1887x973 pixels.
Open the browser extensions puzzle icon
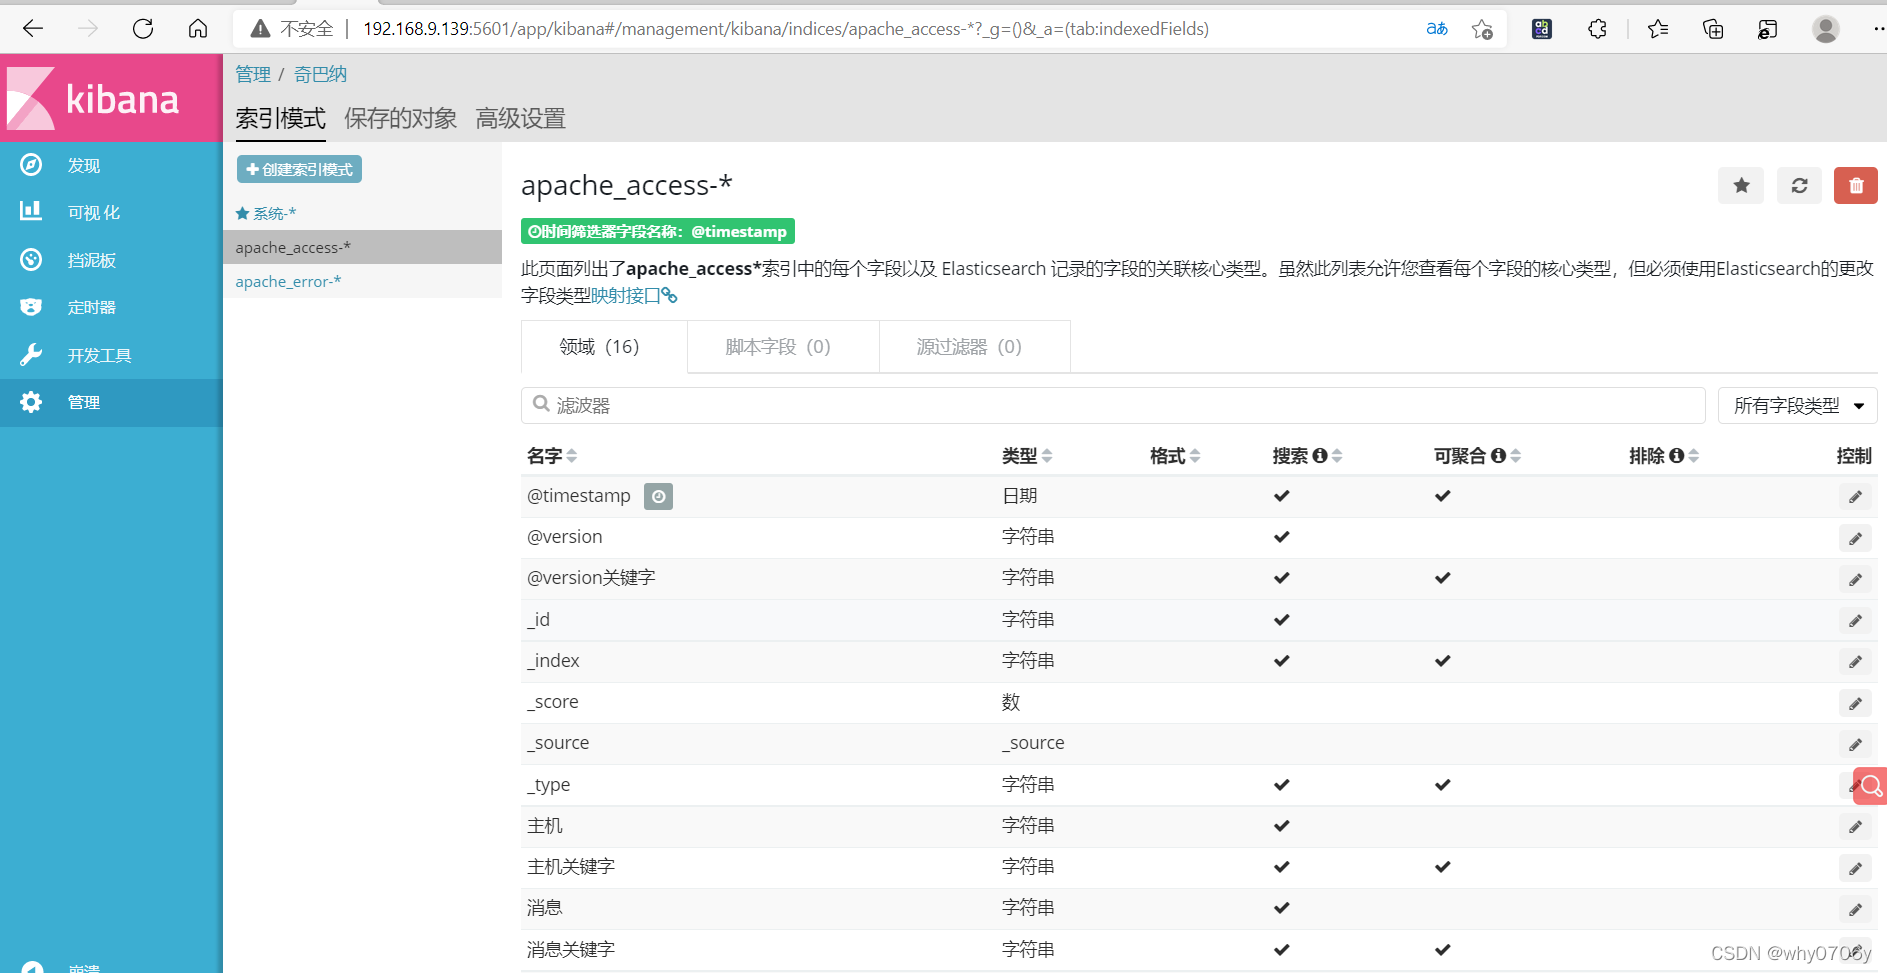[1597, 29]
